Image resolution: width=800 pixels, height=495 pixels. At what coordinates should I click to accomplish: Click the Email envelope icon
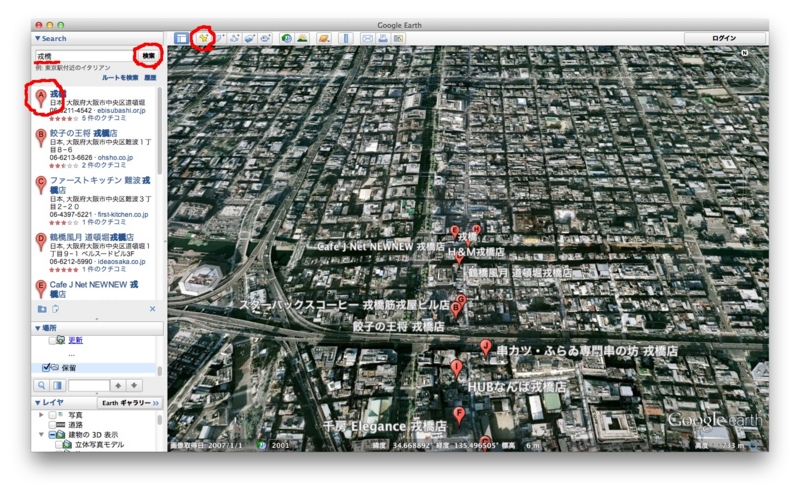point(367,38)
